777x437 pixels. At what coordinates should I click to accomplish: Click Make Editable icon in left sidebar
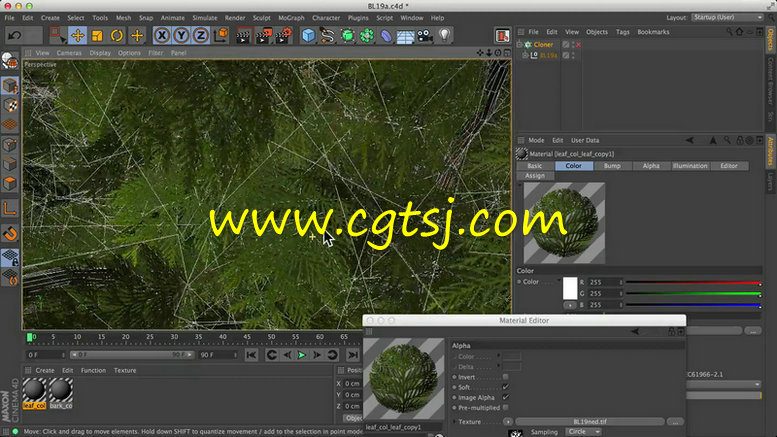click(x=9, y=61)
